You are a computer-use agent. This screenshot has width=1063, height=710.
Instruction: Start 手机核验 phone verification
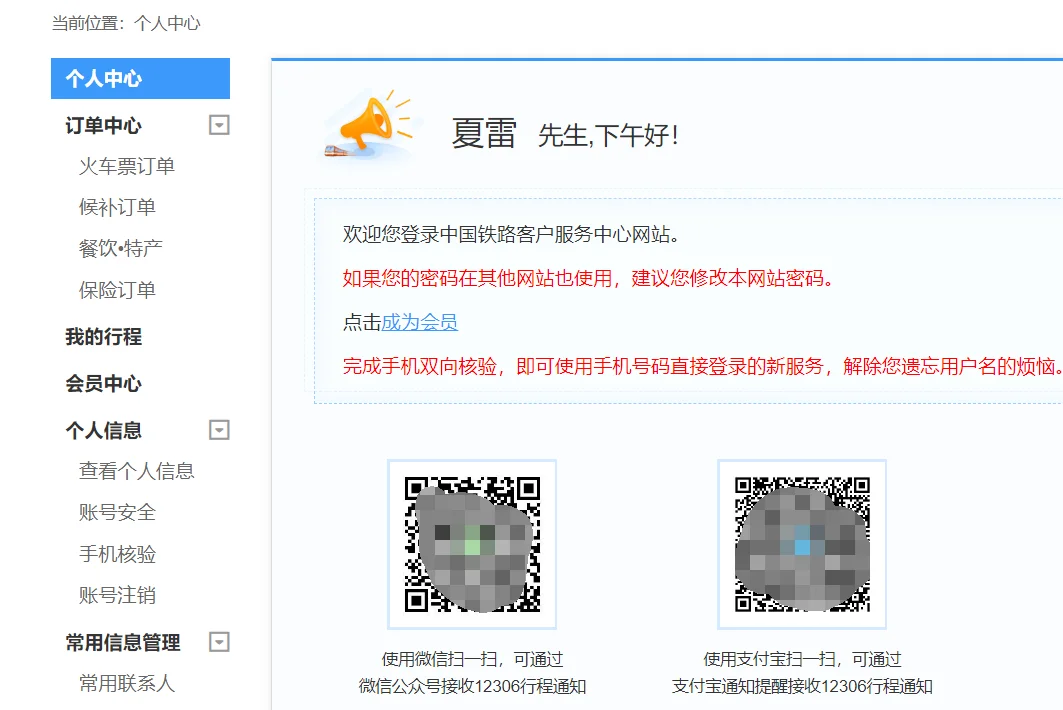tap(117, 553)
